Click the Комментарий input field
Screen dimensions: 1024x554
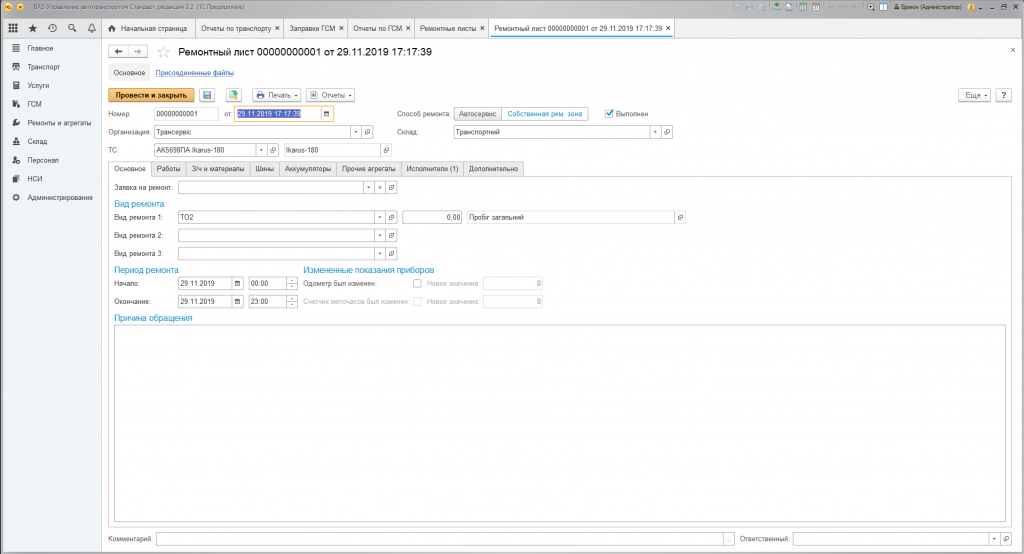pyautogui.click(x=440, y=539)
